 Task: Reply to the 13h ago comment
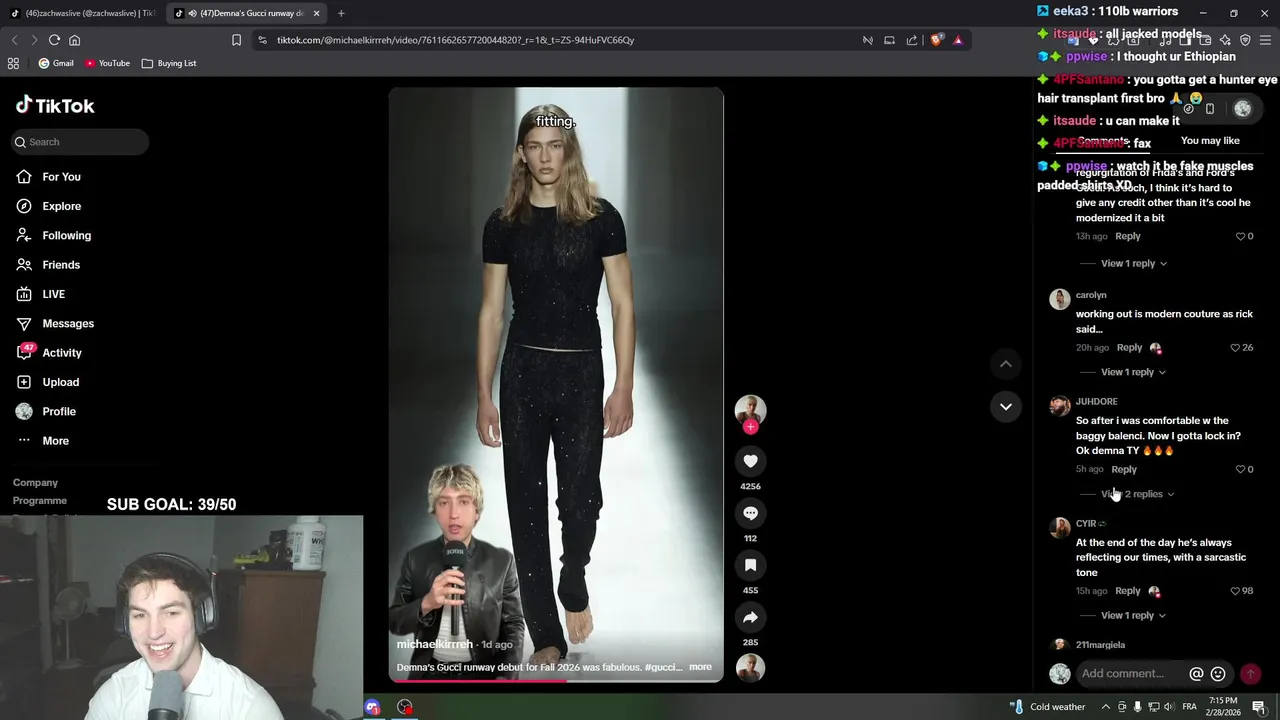click(1127, 236)
